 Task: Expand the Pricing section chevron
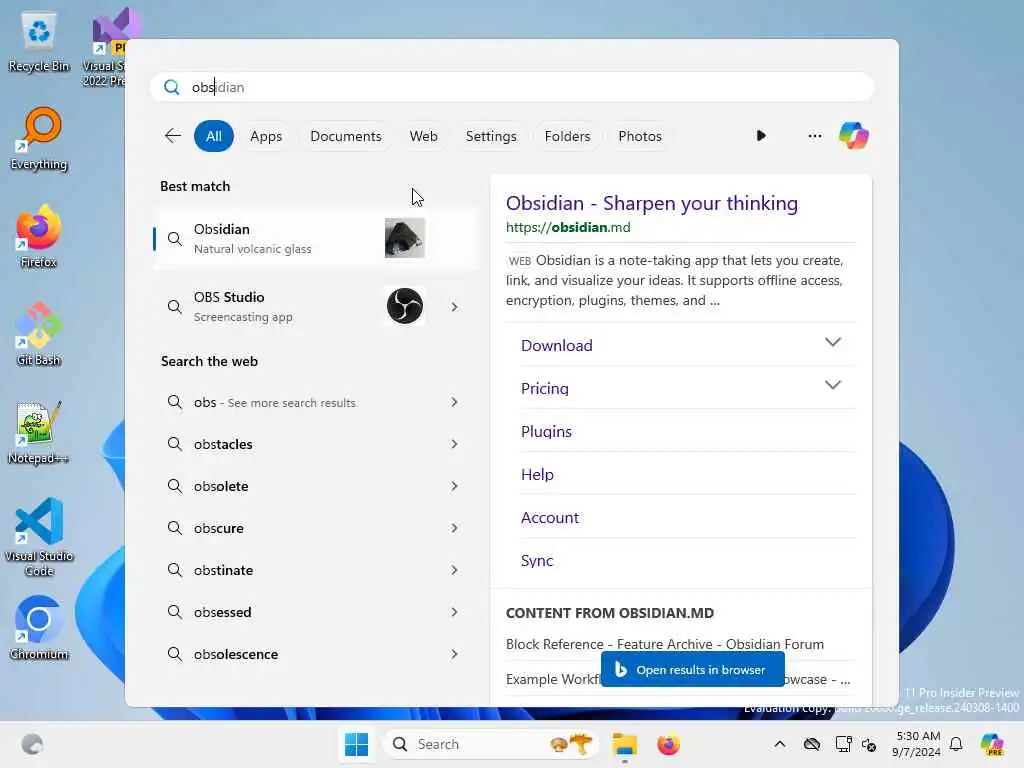[x=832, y=385]
